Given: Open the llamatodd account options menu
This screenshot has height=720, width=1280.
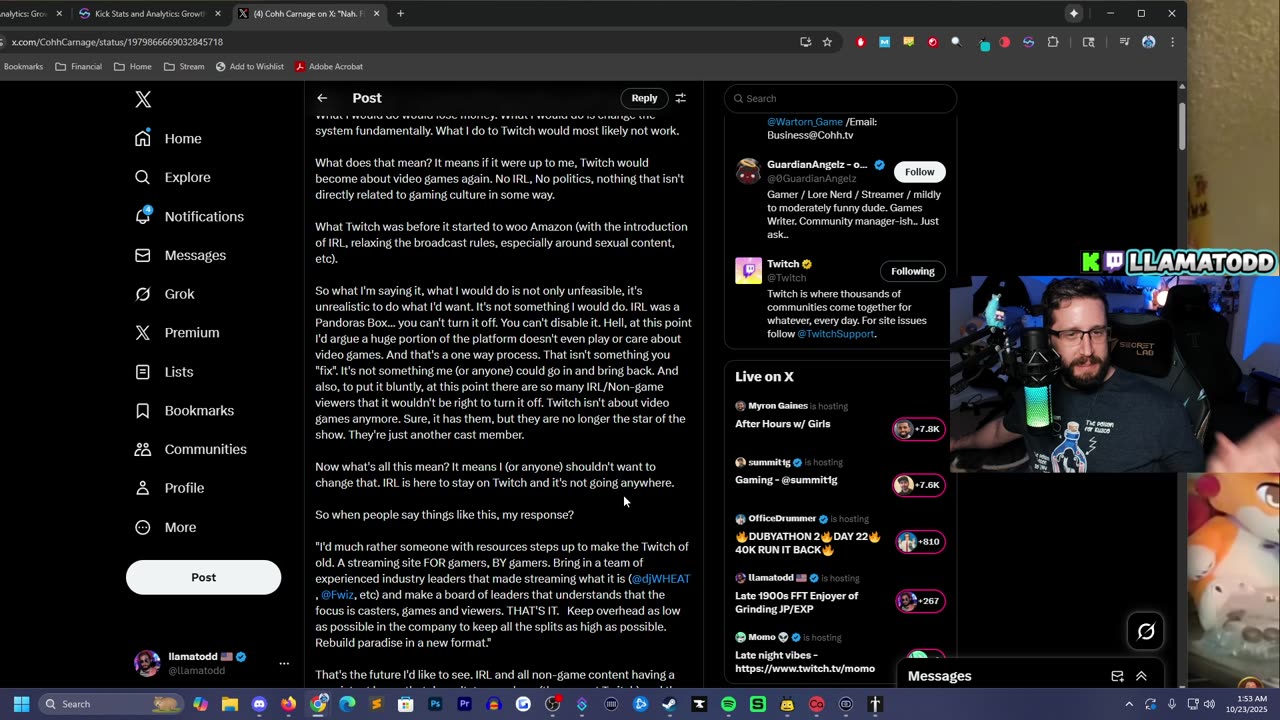Looking at the screenshot, I should coord(284,663).
